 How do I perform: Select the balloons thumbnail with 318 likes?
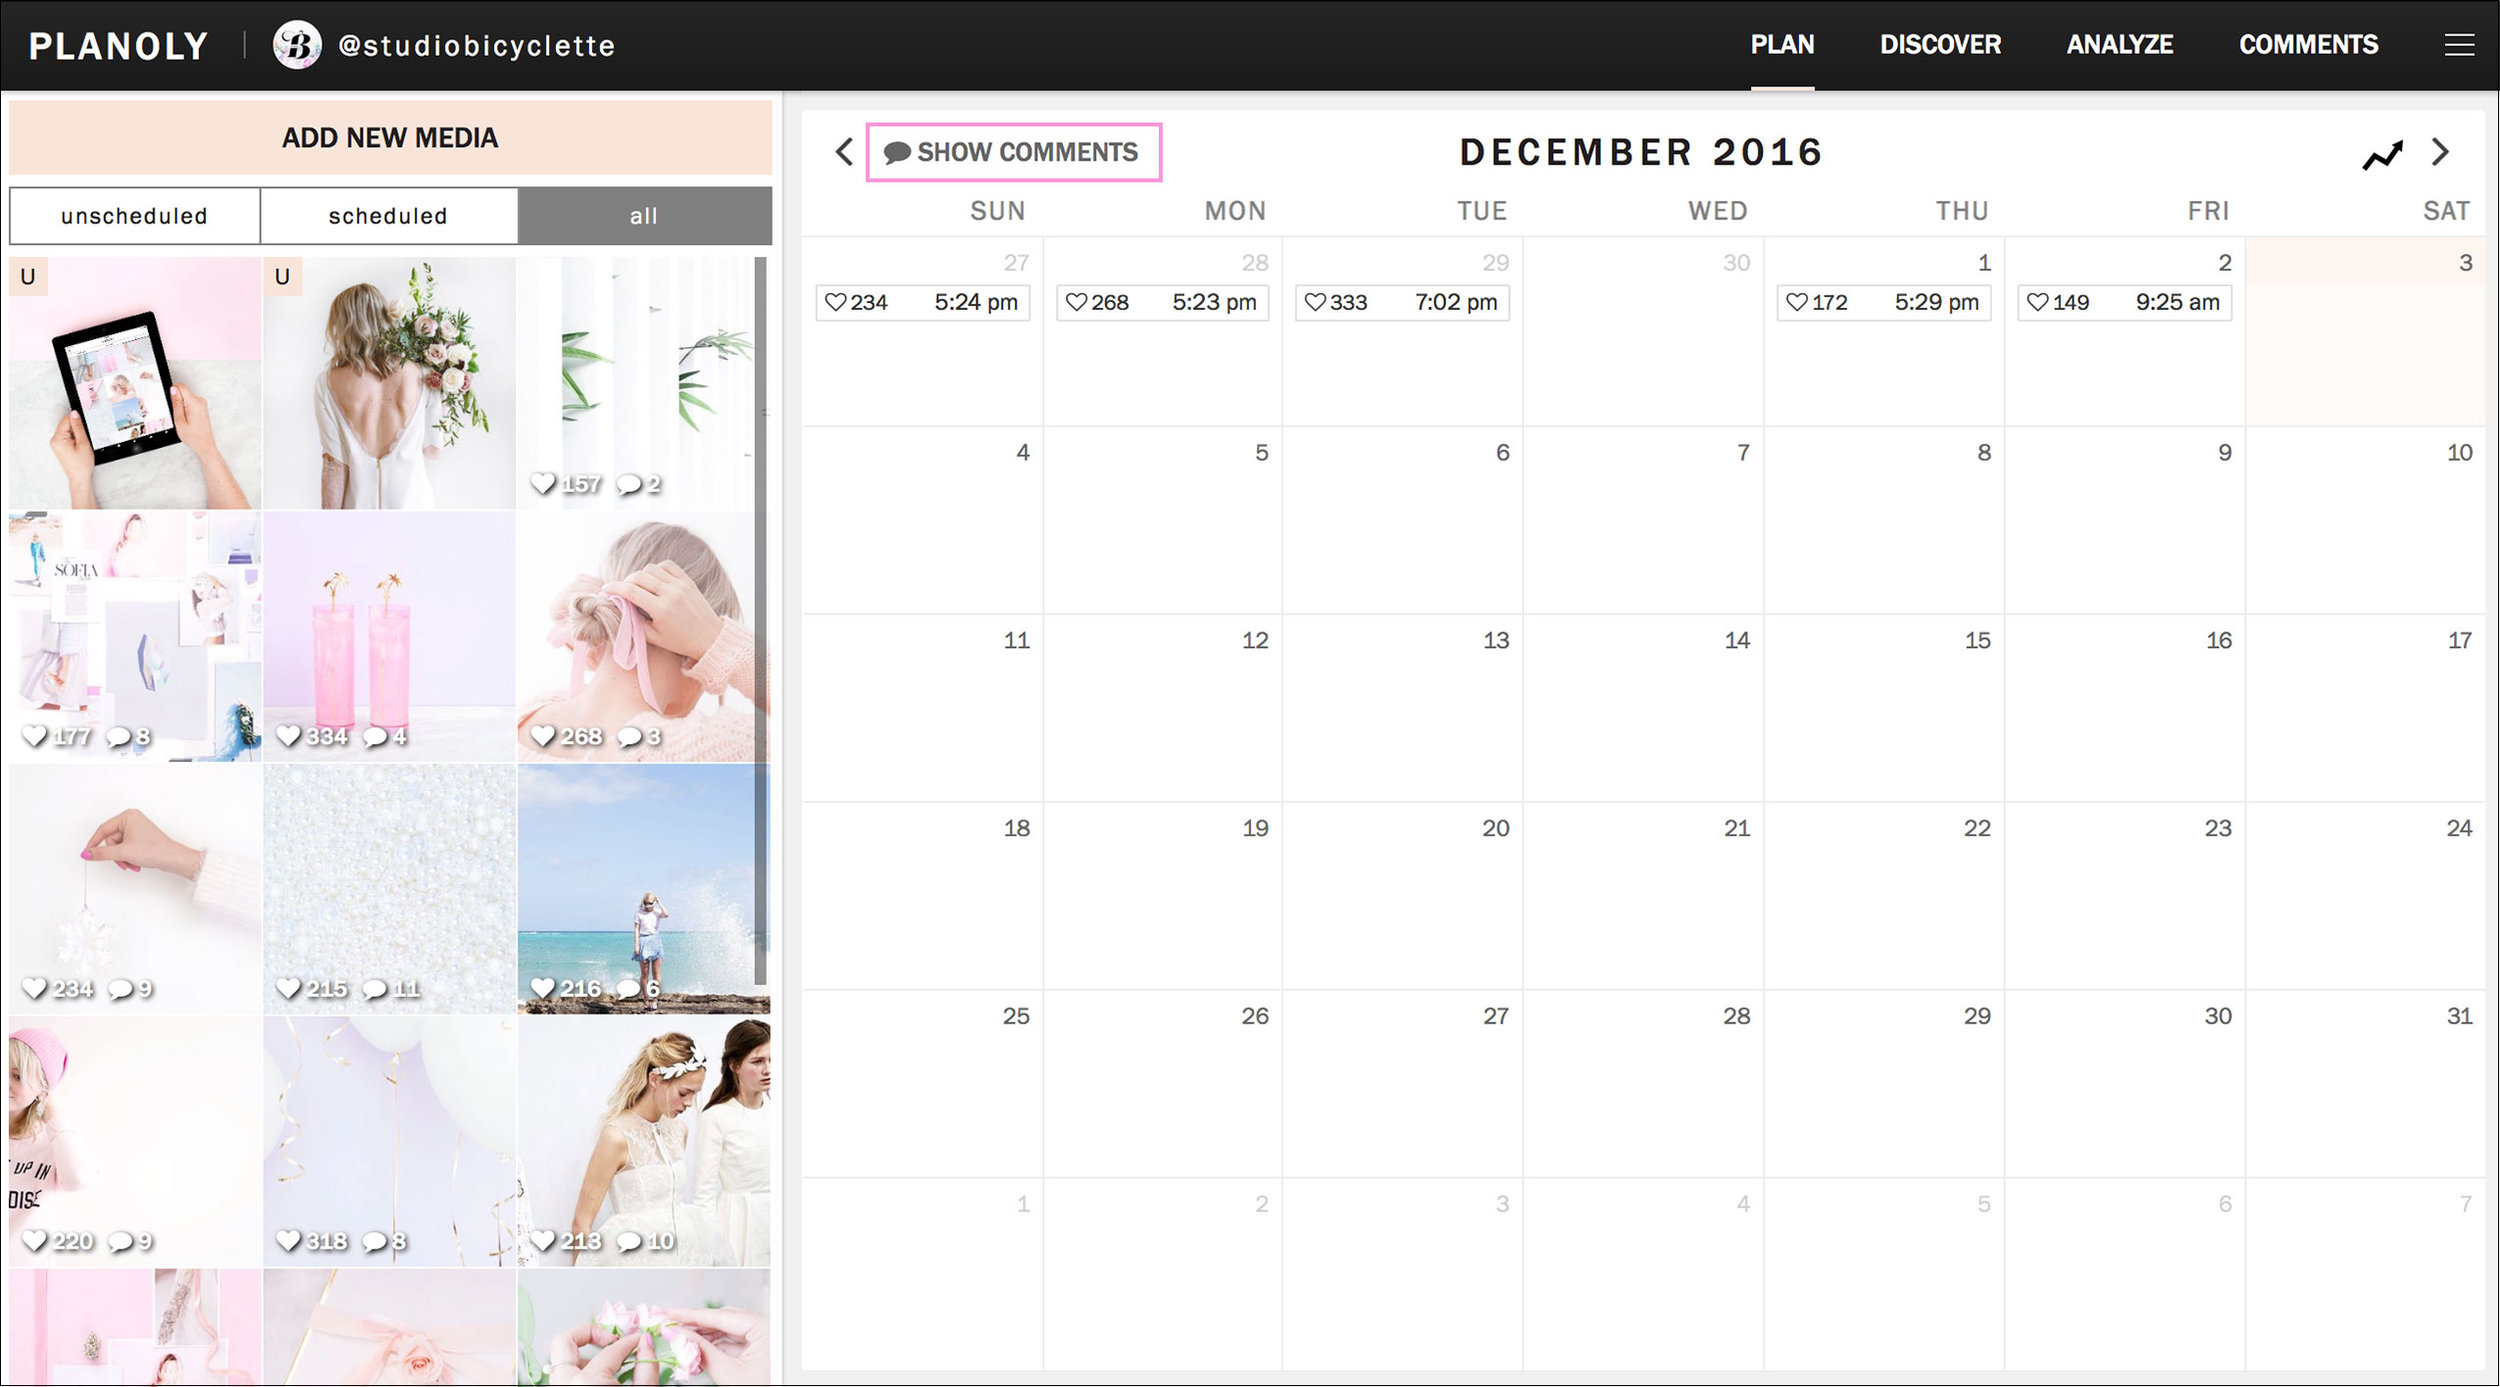coord(389,1142)
